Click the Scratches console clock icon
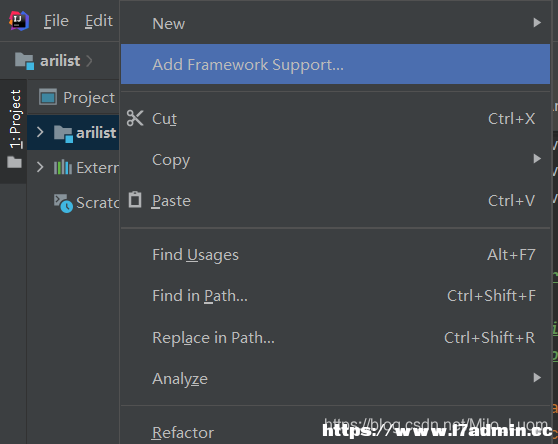 coord(63,203)
